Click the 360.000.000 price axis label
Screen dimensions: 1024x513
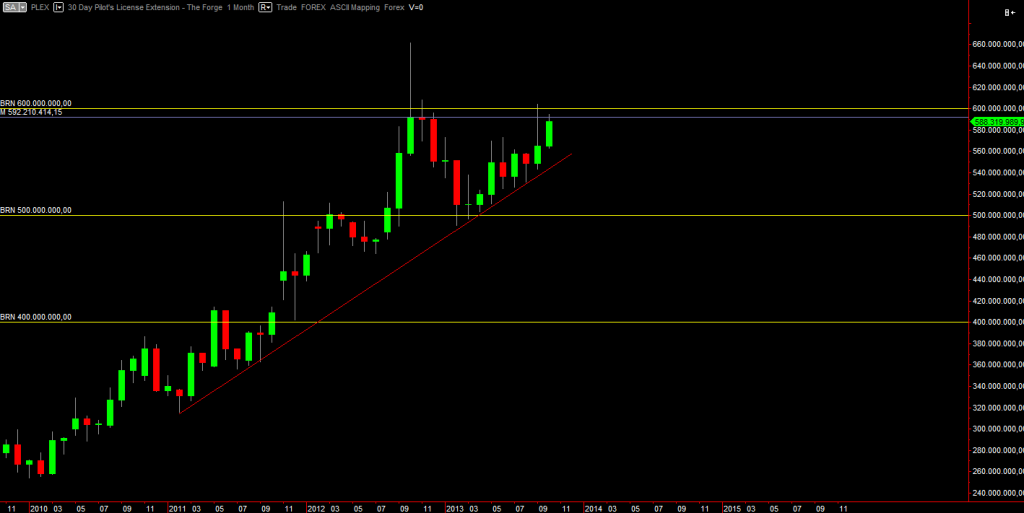[998, 365]
